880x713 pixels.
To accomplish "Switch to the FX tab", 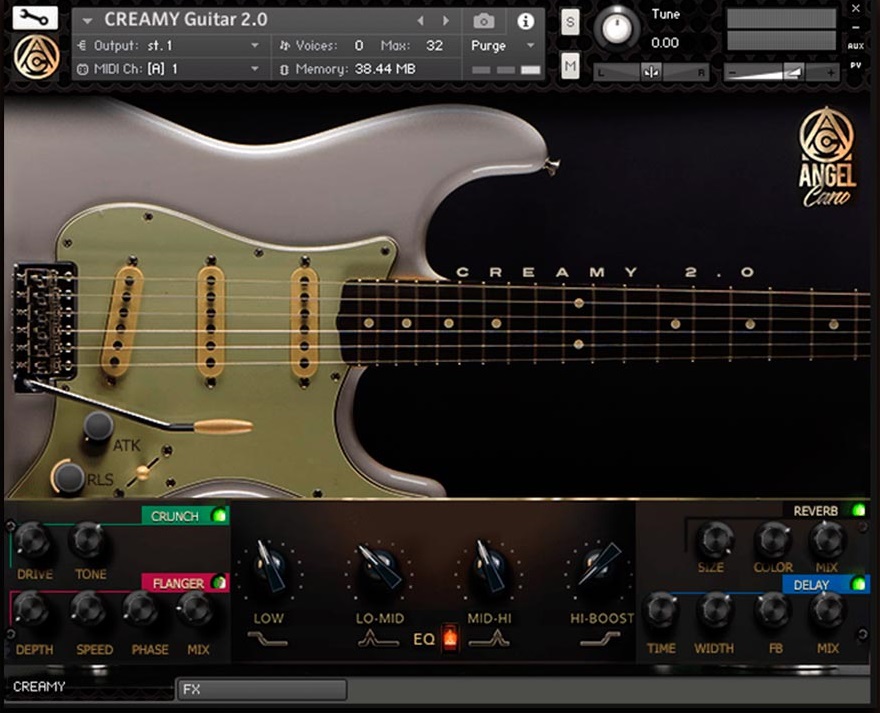I will click(262, 689).
